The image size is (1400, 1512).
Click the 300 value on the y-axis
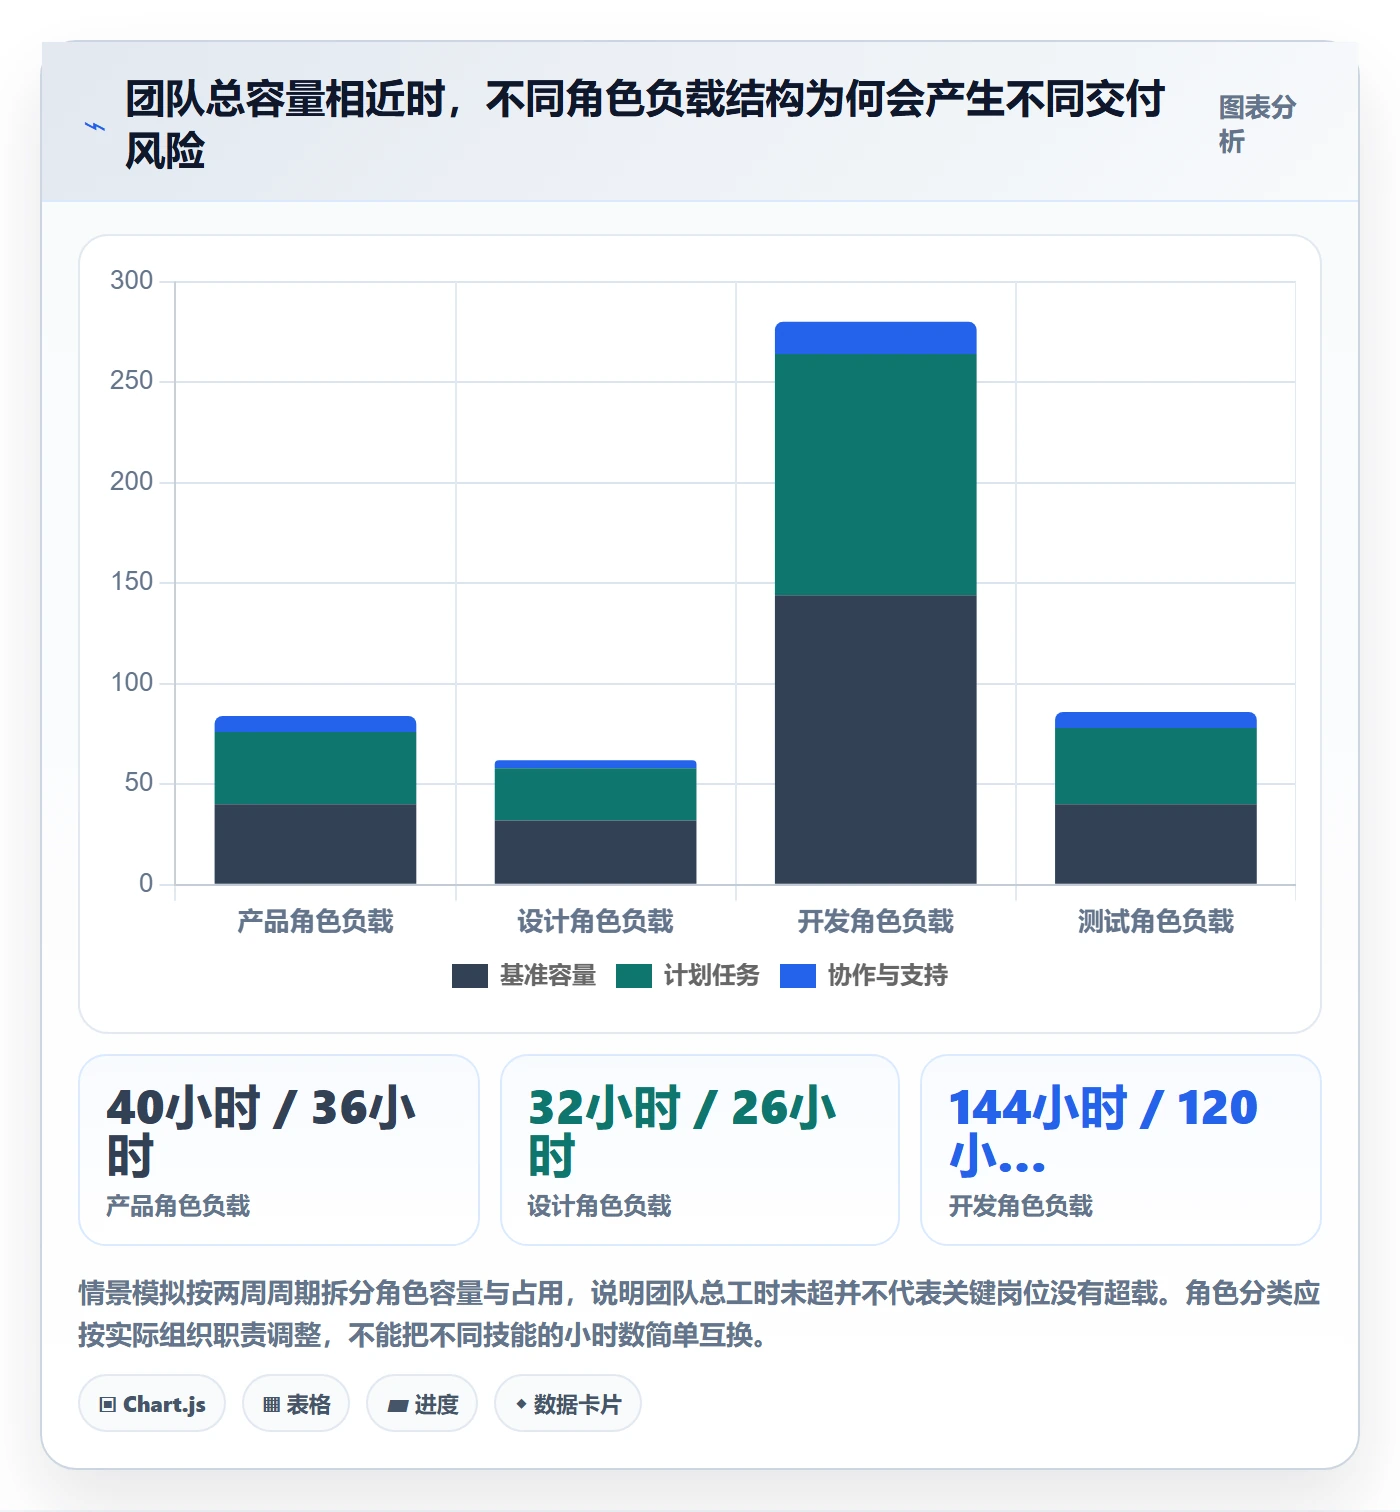click(x=132, y=280)
